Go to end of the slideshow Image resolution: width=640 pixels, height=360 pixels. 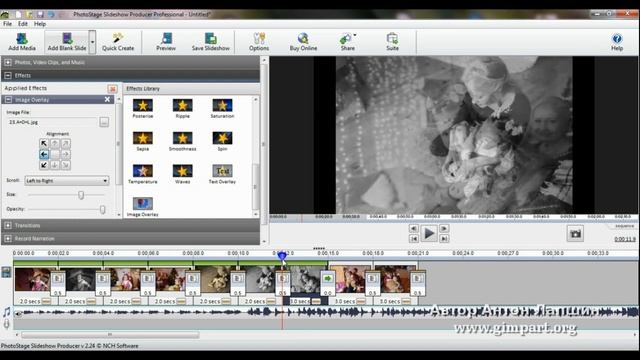[x=444, y=239]
